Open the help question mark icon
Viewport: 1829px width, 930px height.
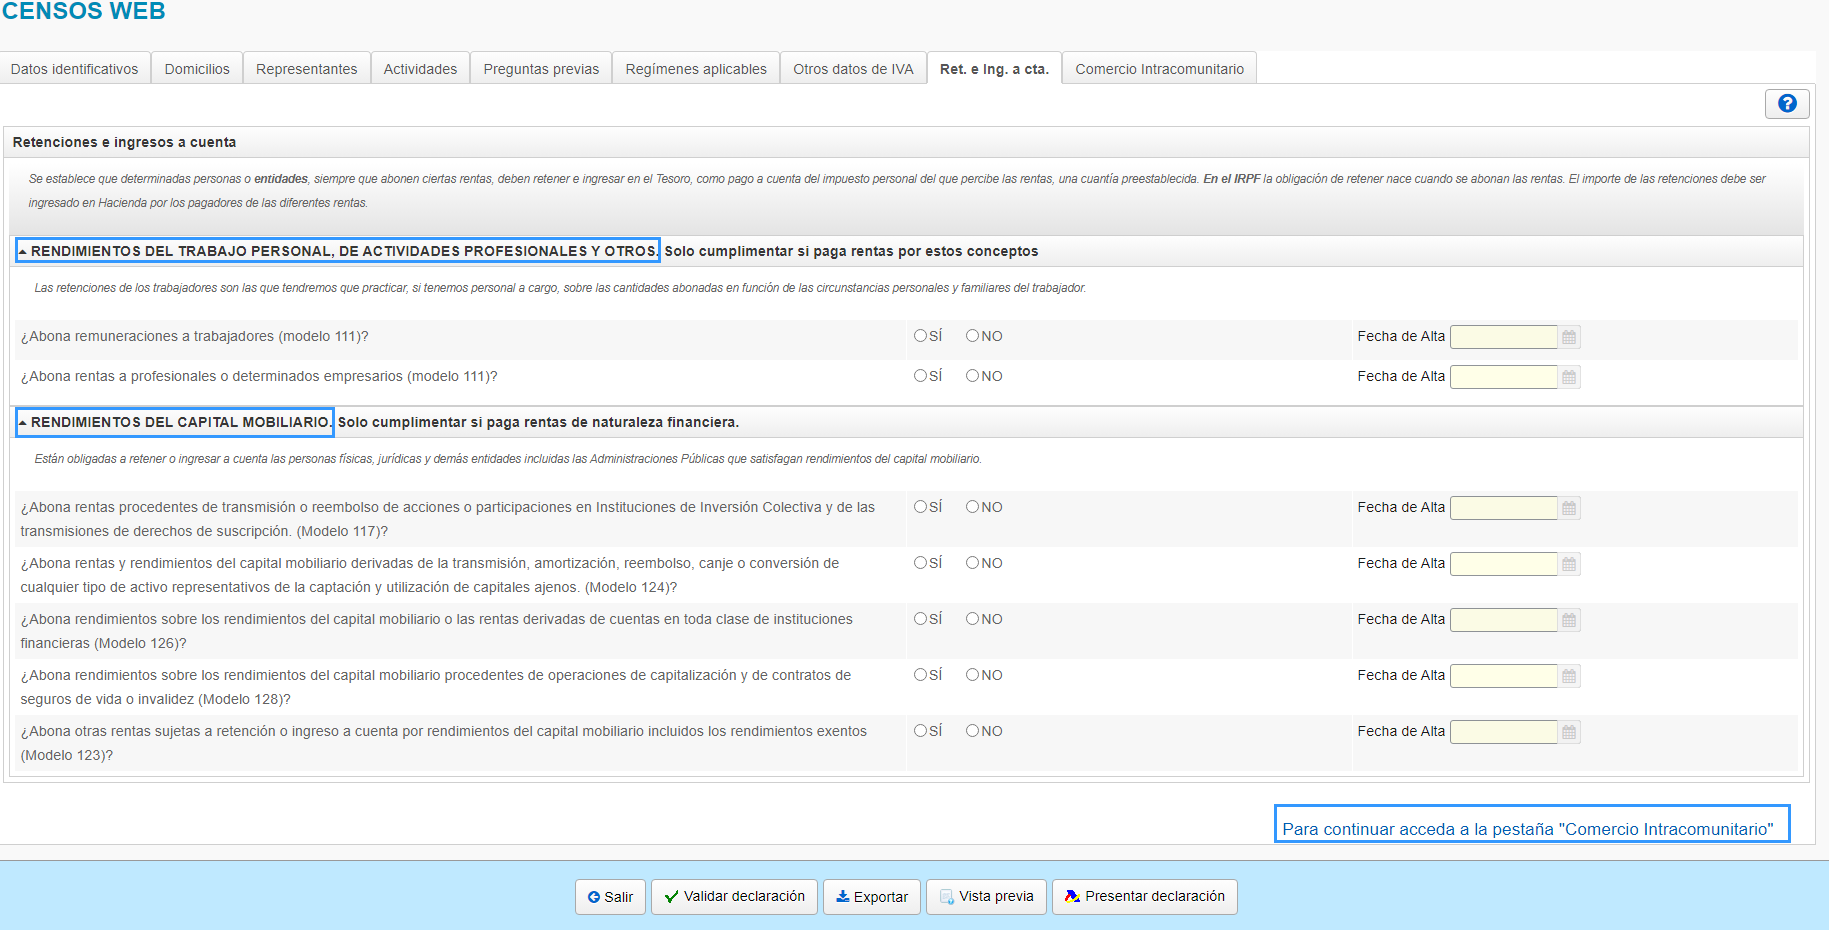pyautogui.click(x=1787, y=104)
